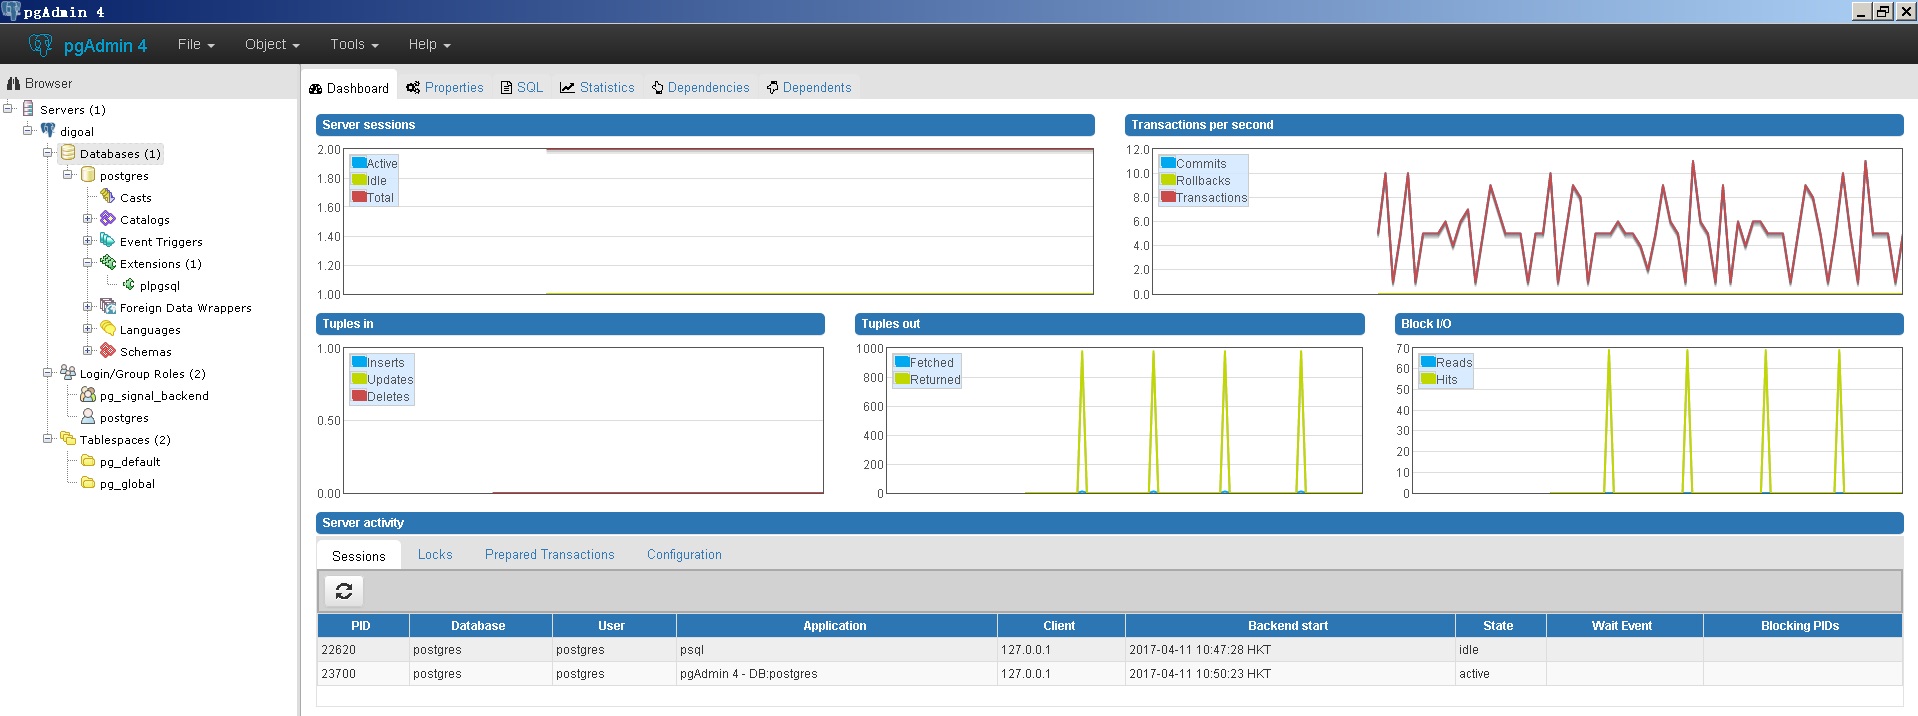This screenshot has height=716, width=1918.
Task: Collapse the Login/Group Roles node
Action: (x=48, y=372)
